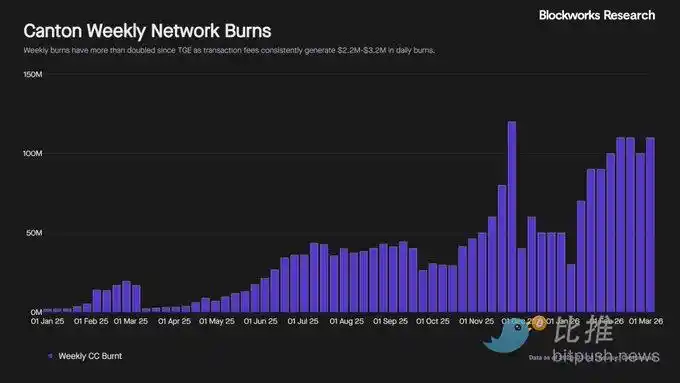Click the Blockworks Research logo text

pyautogui.click(x=597, y=15)
